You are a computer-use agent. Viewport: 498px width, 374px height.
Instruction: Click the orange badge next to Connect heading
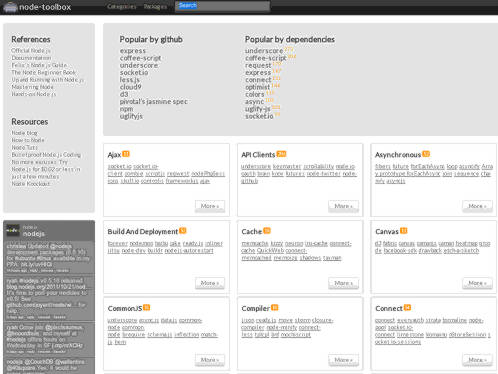pos(407,308)
